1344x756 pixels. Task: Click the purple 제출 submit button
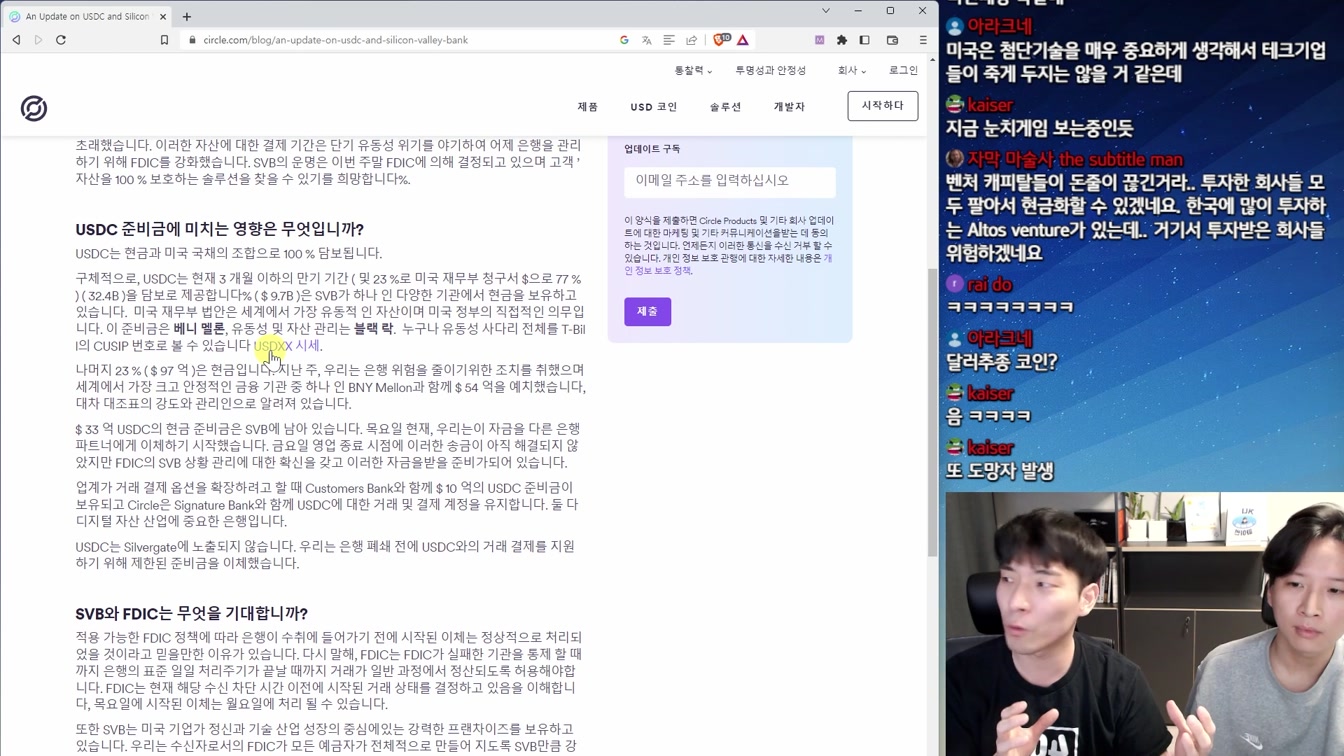point(648,311)
